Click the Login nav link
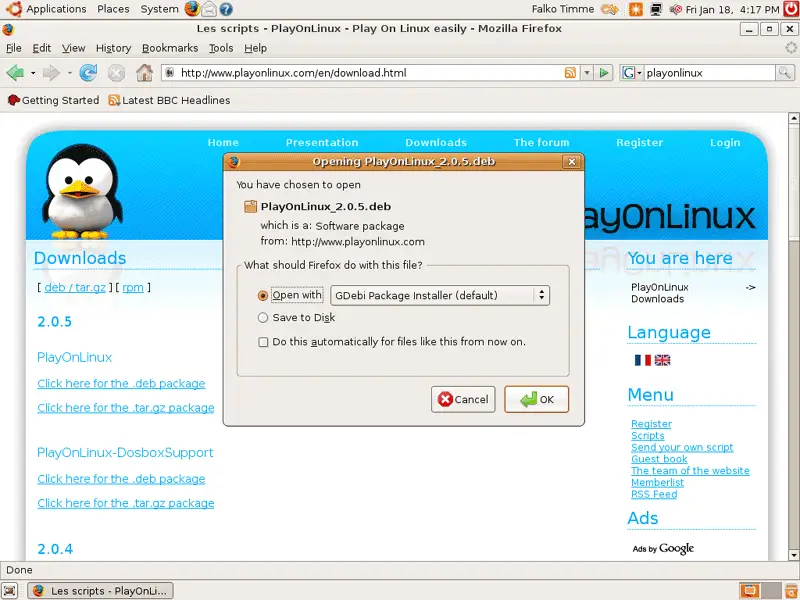Image resolution: width=800 pixels, height=600 pixels. pos(725,143)
